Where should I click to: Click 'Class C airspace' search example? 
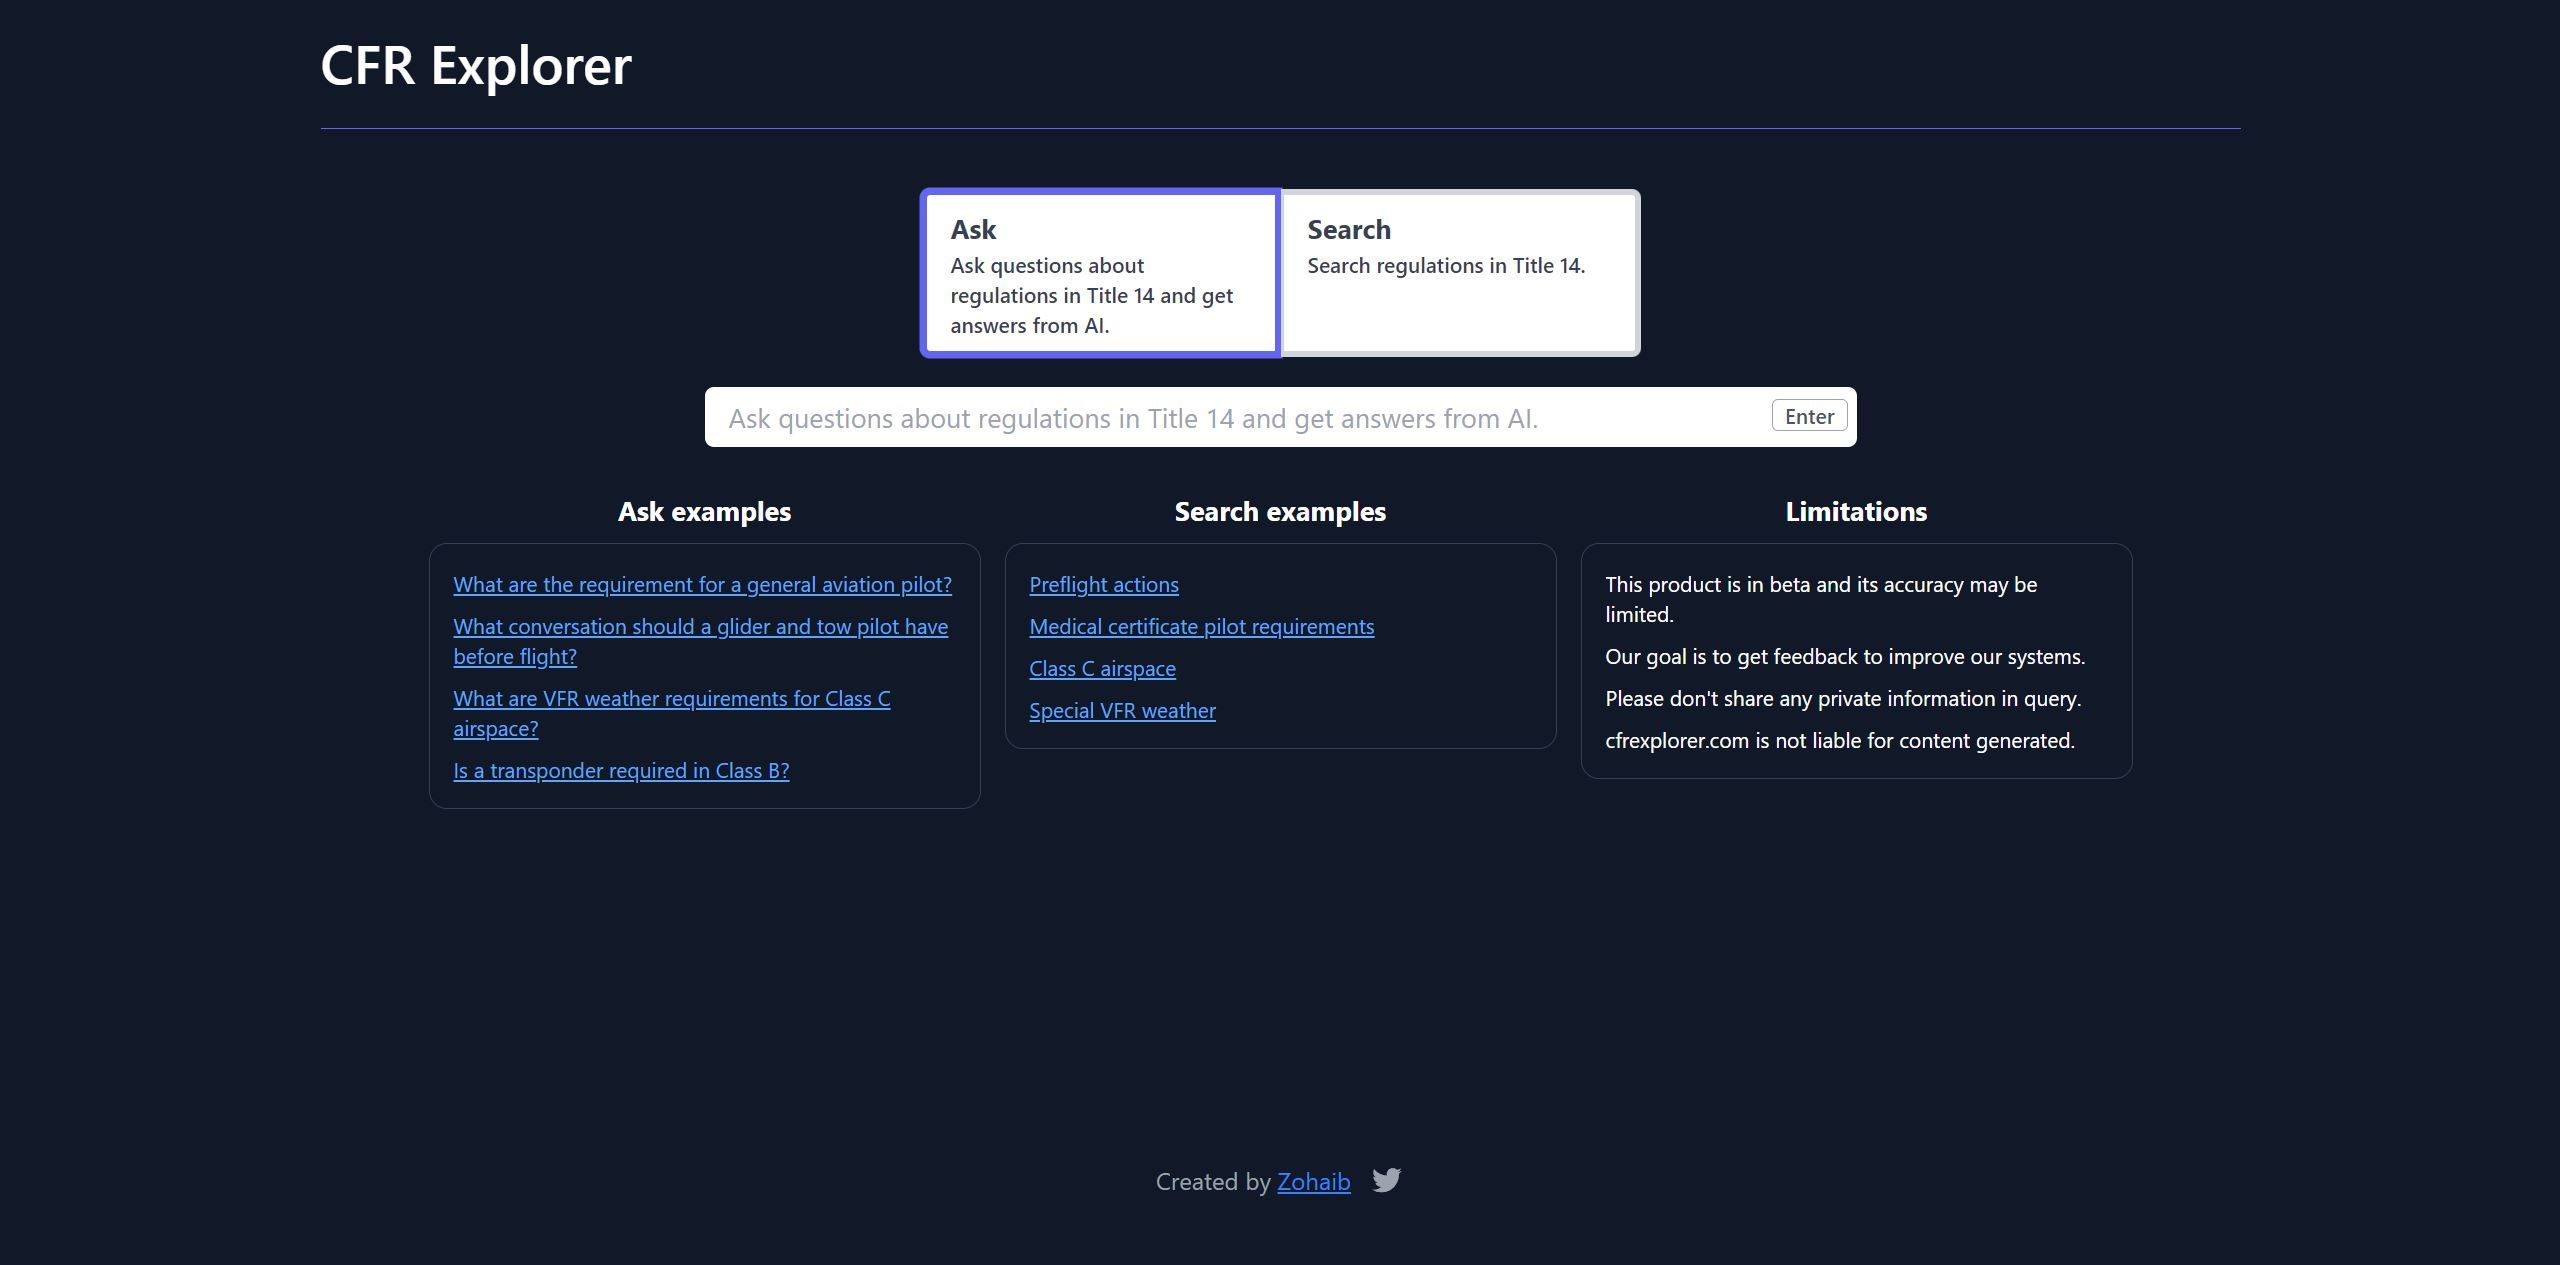click(1102, 666)
